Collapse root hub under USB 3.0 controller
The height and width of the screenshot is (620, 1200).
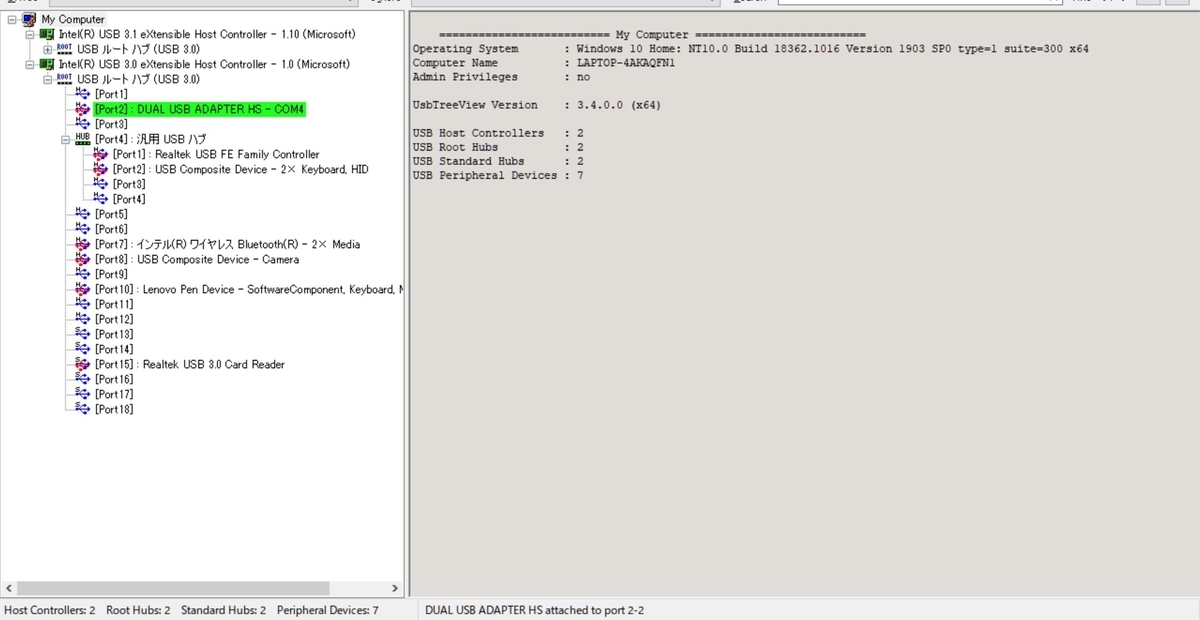click(x=48, y=79)
